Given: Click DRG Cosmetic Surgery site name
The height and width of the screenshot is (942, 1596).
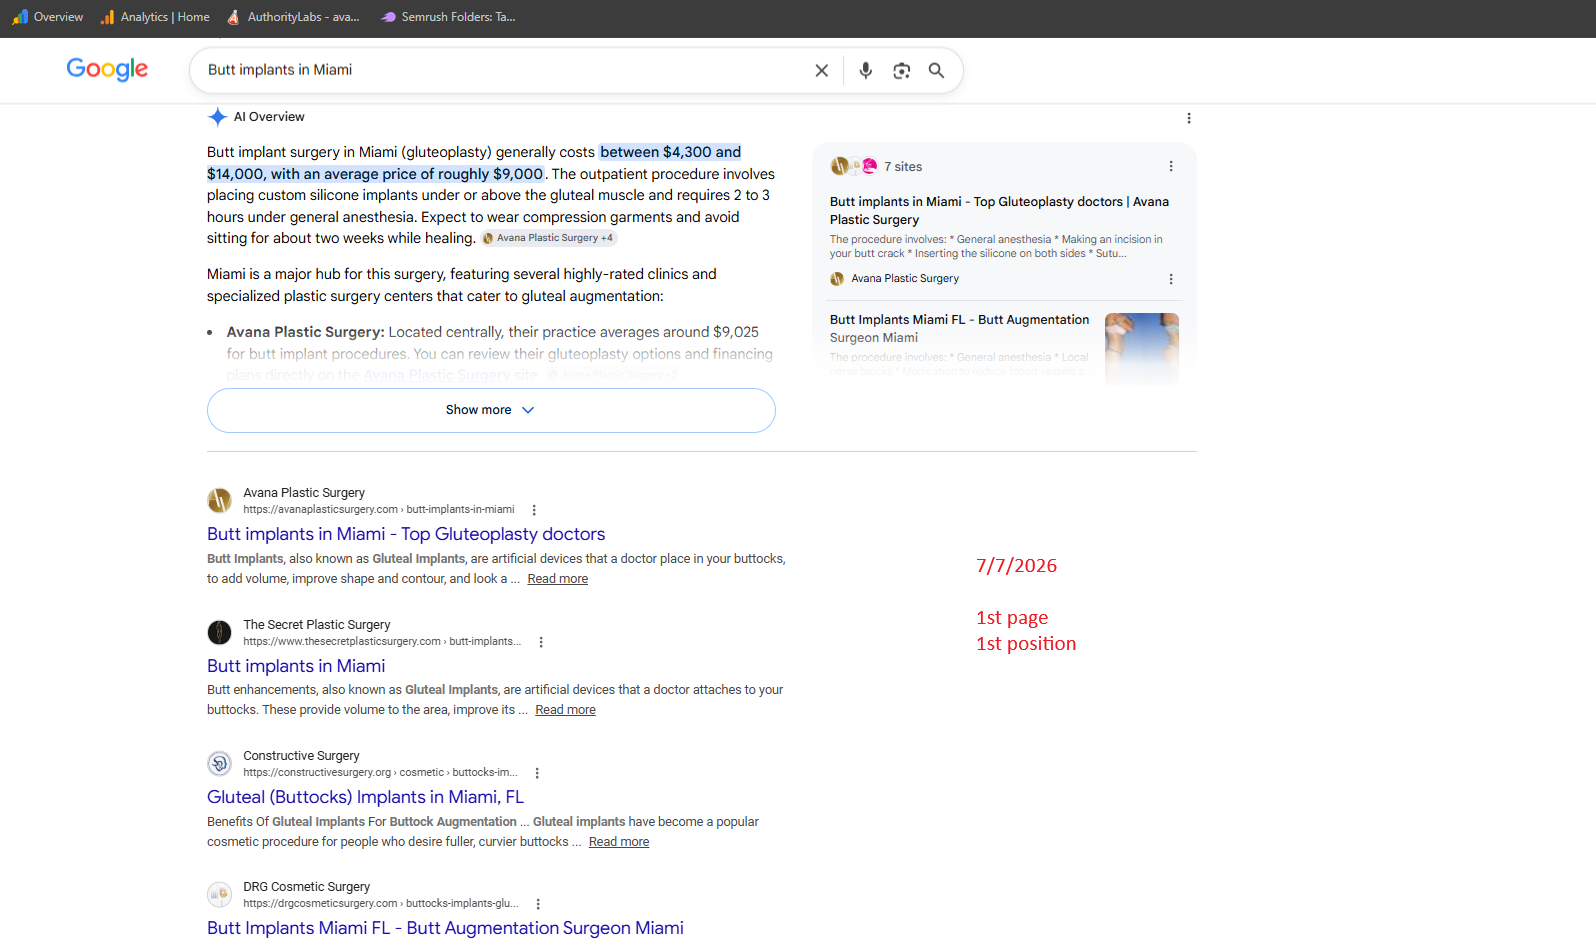Looking at the screenshot, I should tap(306, 887).
